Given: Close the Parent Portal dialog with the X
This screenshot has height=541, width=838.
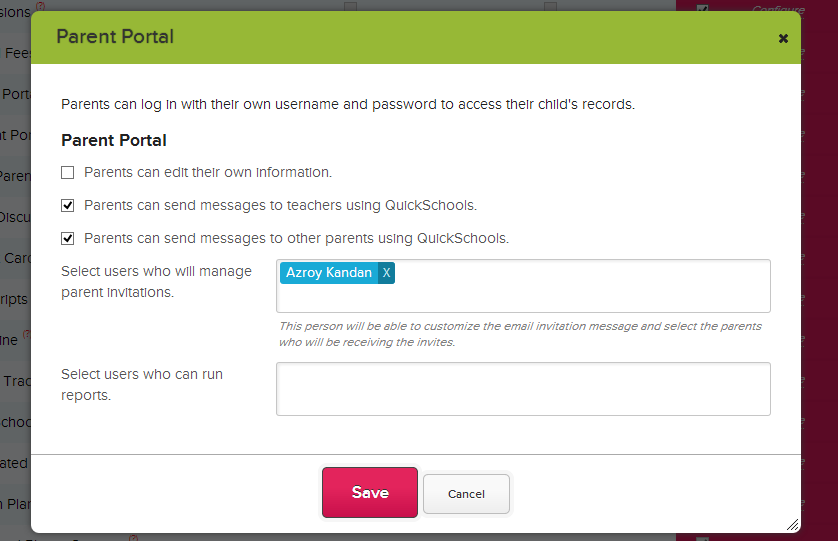Looking at the screenshot, I should pyautogui.click(x=783, y=38).
